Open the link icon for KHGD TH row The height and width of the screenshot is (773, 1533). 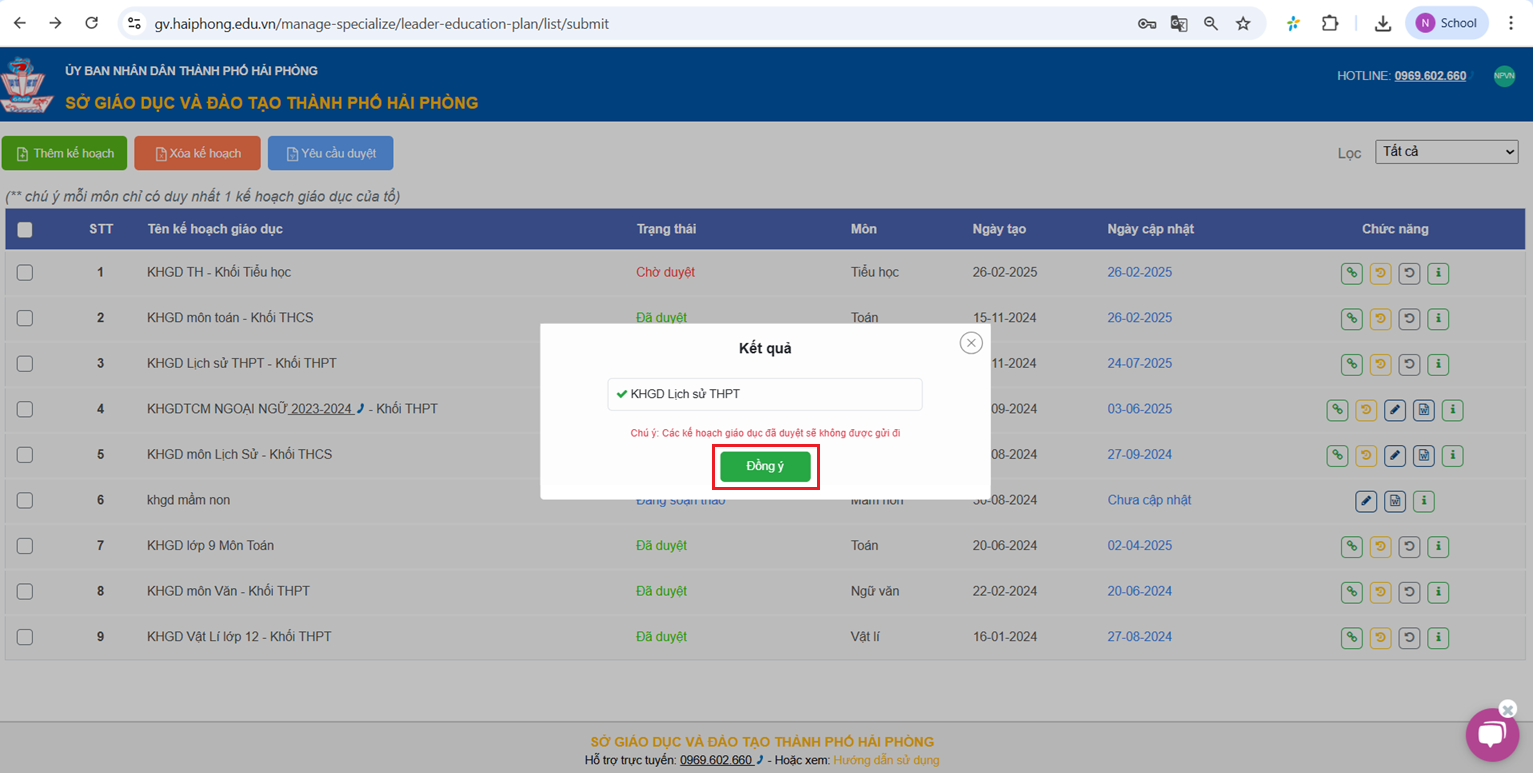1352,272
